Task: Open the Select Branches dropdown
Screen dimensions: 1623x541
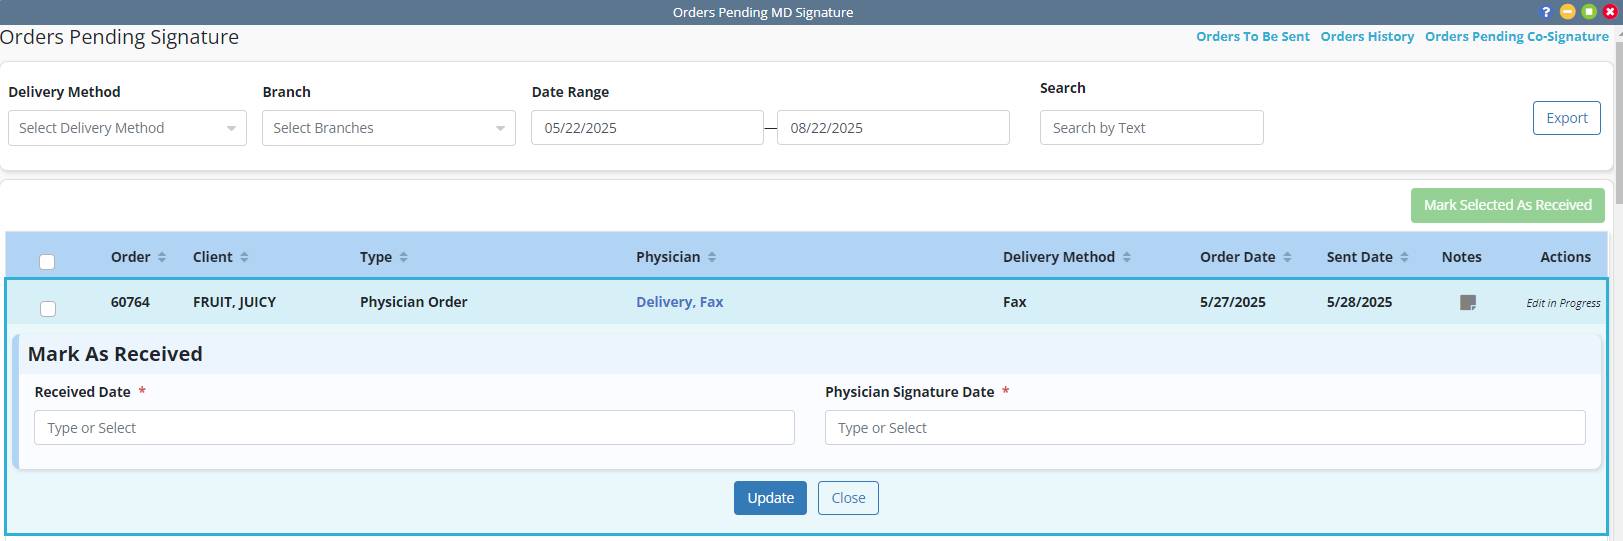Action: point(388,128)
